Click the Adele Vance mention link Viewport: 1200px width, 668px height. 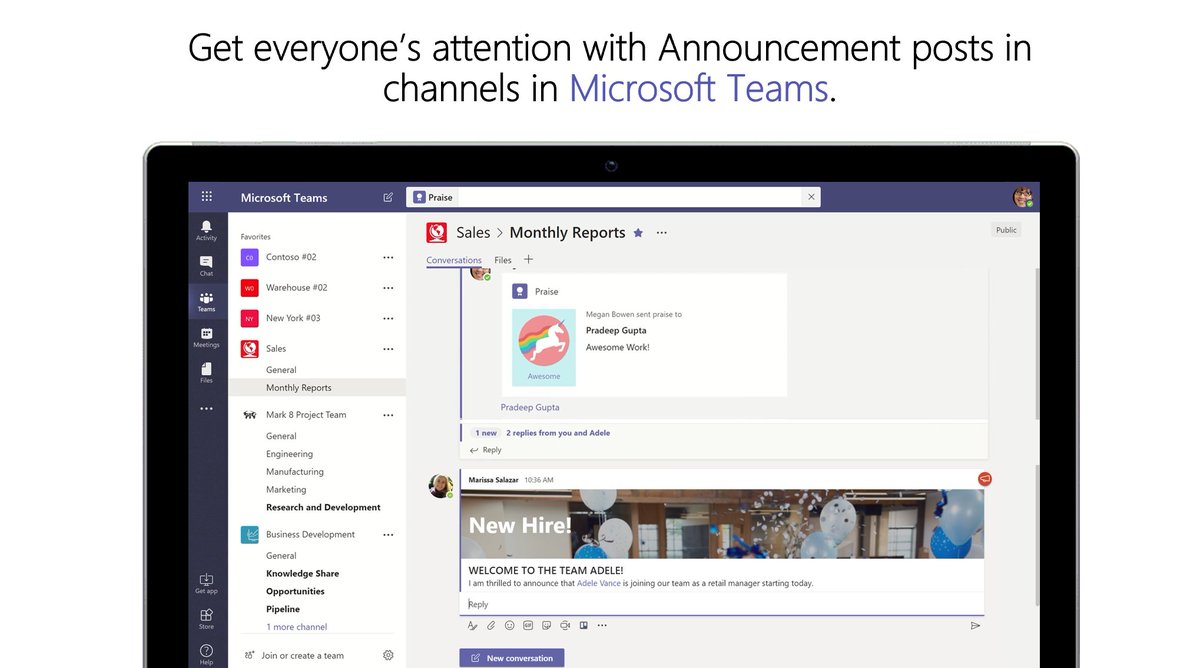pos(600,583)
